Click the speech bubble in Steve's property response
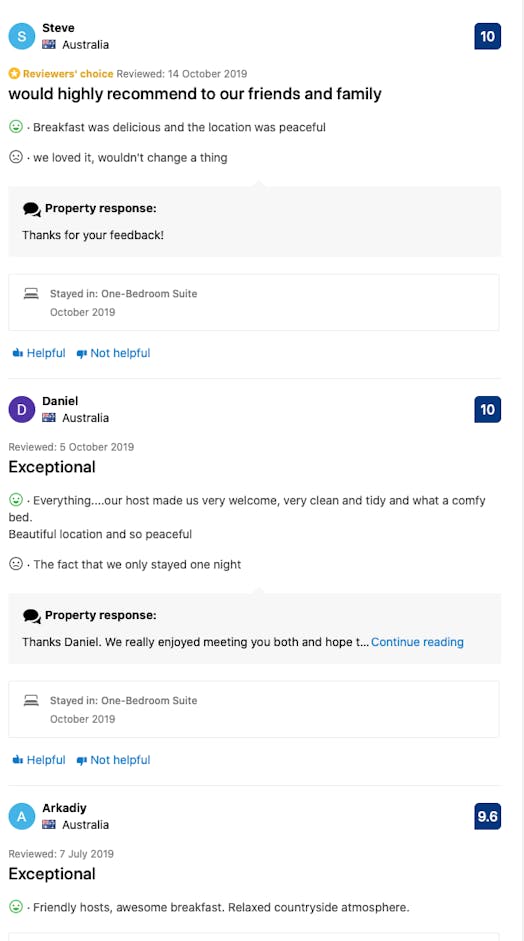The width and height of the screenshot is (524, 941). coord(32,209)
